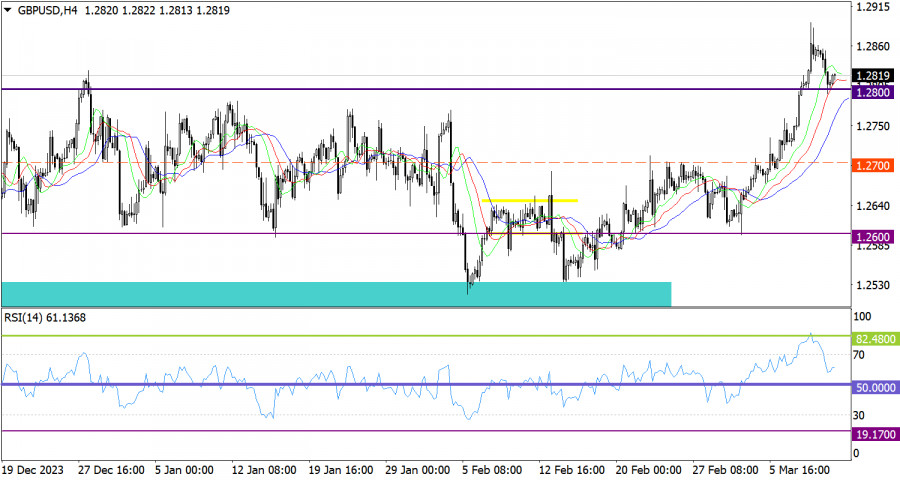The height and width of the screenshot is (480, 900).
Task: Select the 50.0000 RSI level label
Action: pos(875,388)
